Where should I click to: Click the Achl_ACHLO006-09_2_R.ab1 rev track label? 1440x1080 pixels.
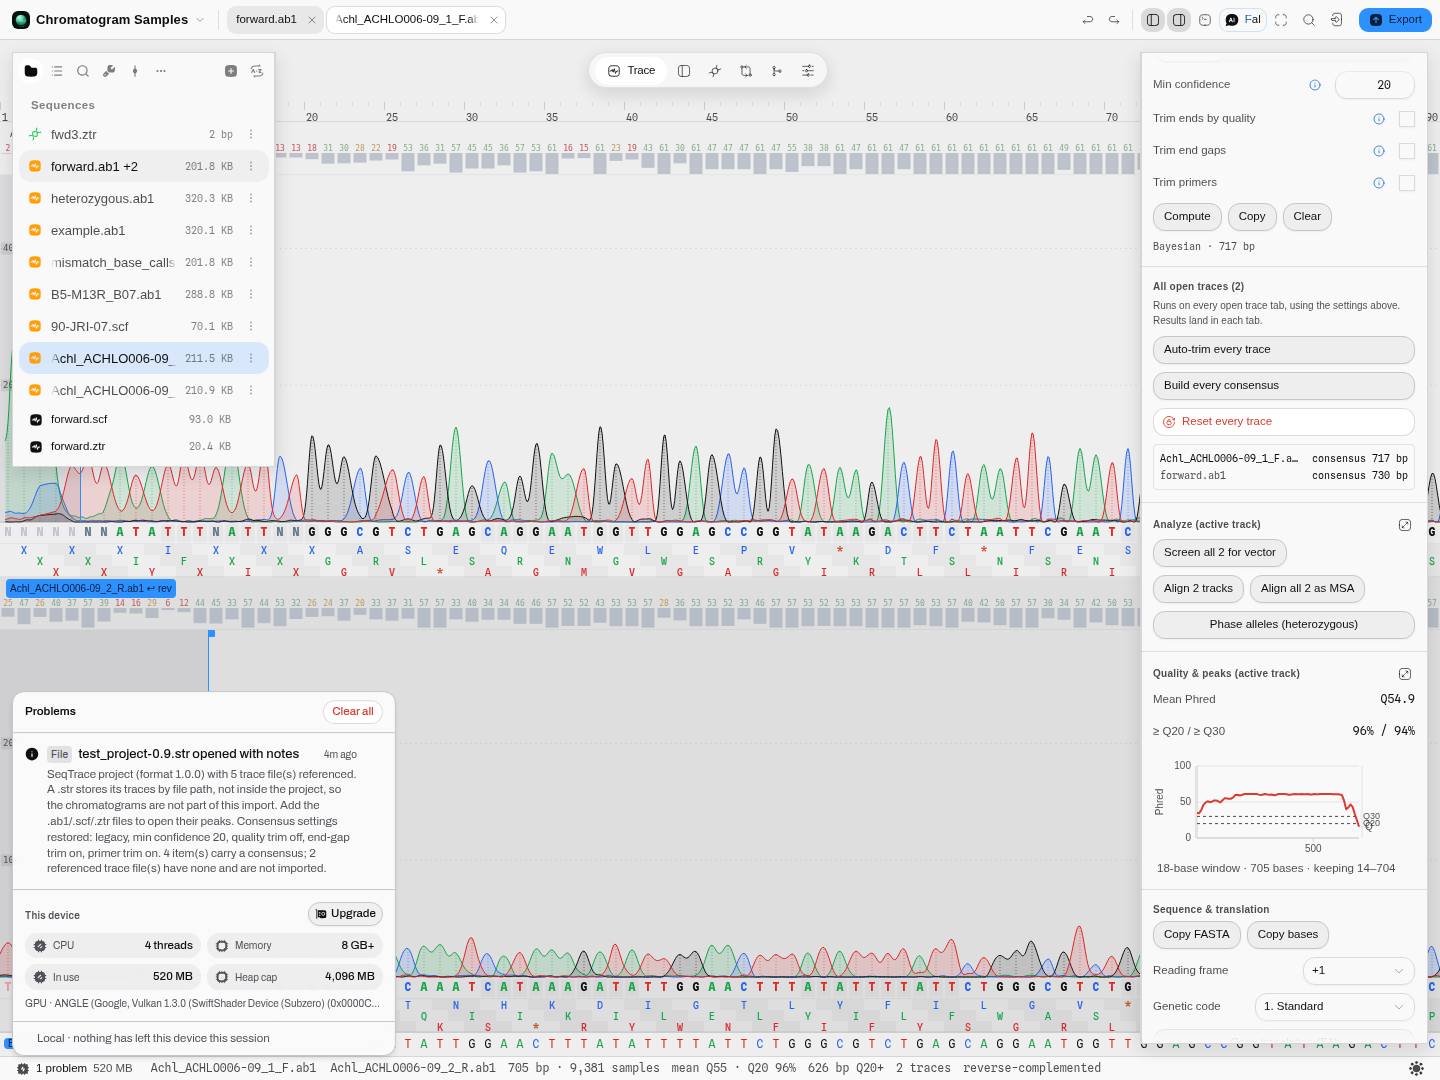click(91, 588)
